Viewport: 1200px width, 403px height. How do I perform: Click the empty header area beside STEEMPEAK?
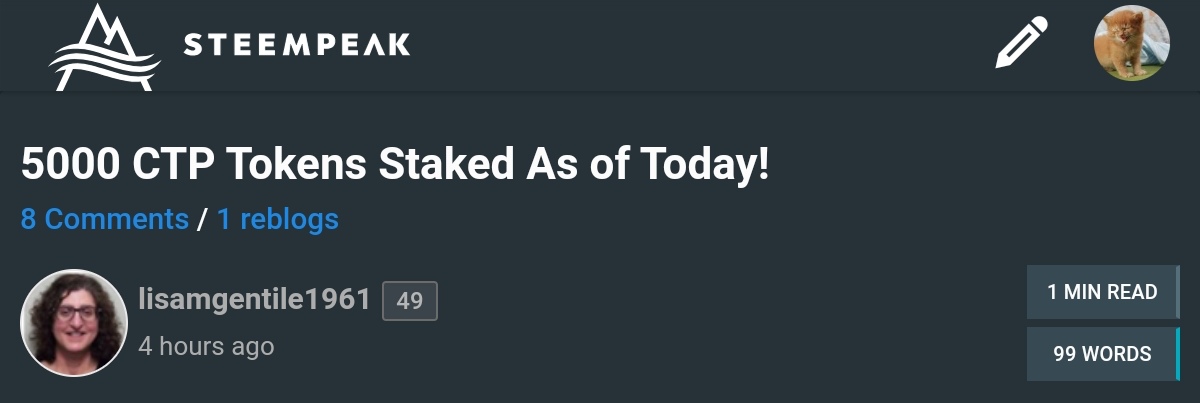(700, 45)
